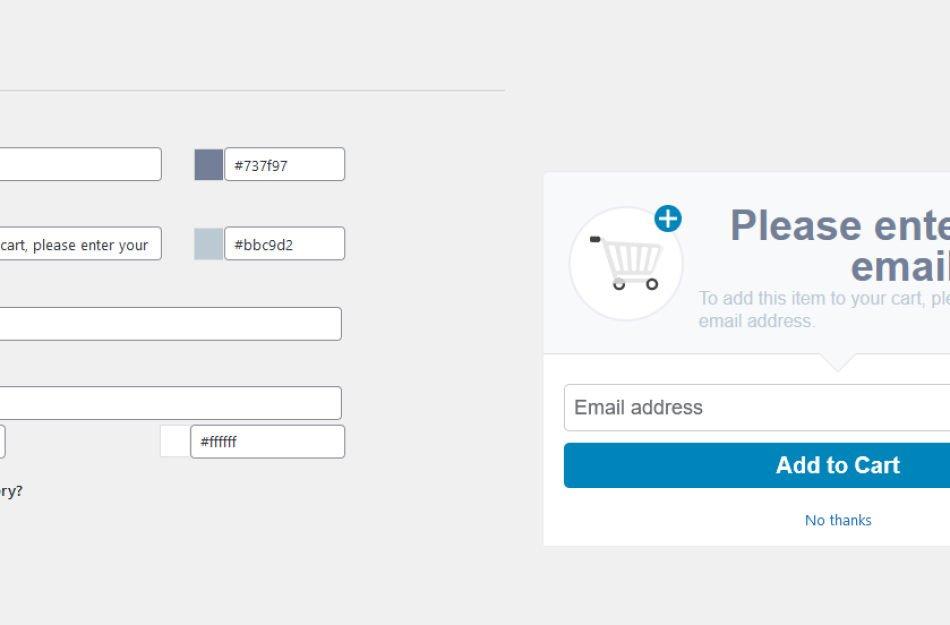The image size is (950, 625).
Task: Click the bold label ending in 'ry?'
Action: [10, 491]
